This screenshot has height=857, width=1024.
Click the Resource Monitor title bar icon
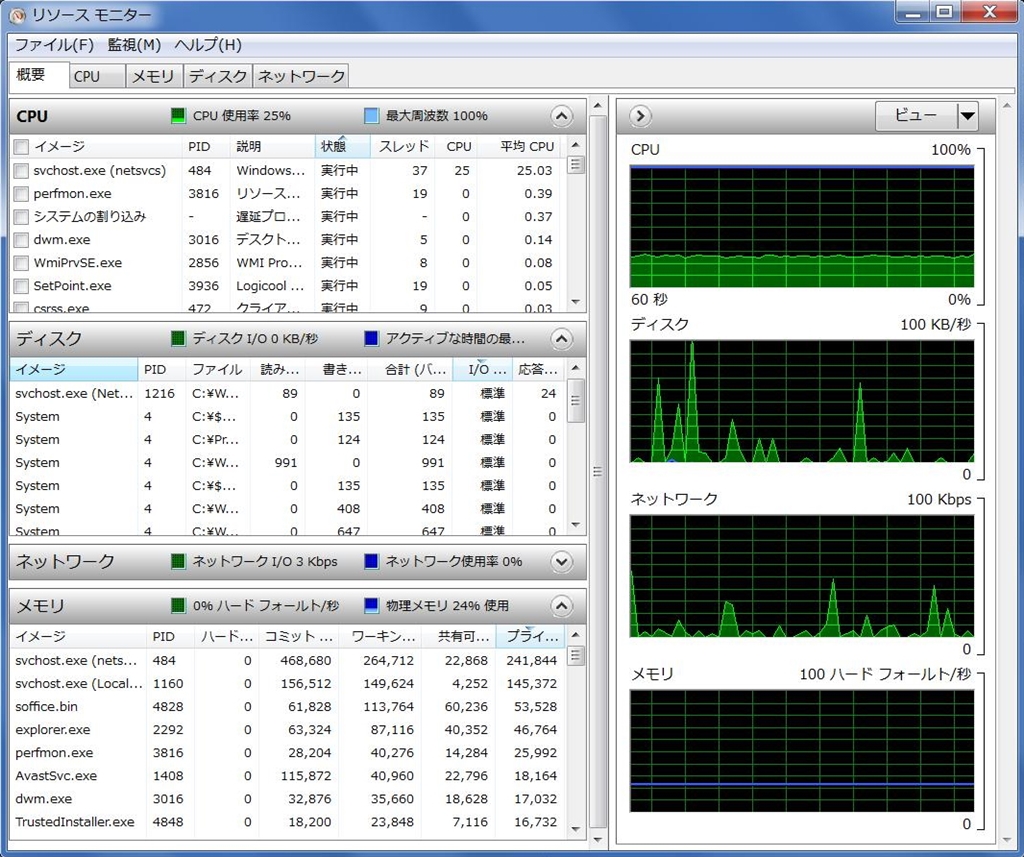point(18,15)
